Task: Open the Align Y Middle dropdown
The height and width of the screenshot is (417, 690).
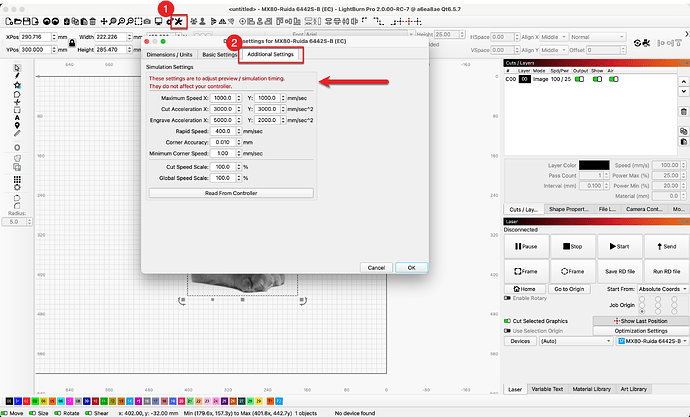Action: pyautogui.click(x=553, y=50)
